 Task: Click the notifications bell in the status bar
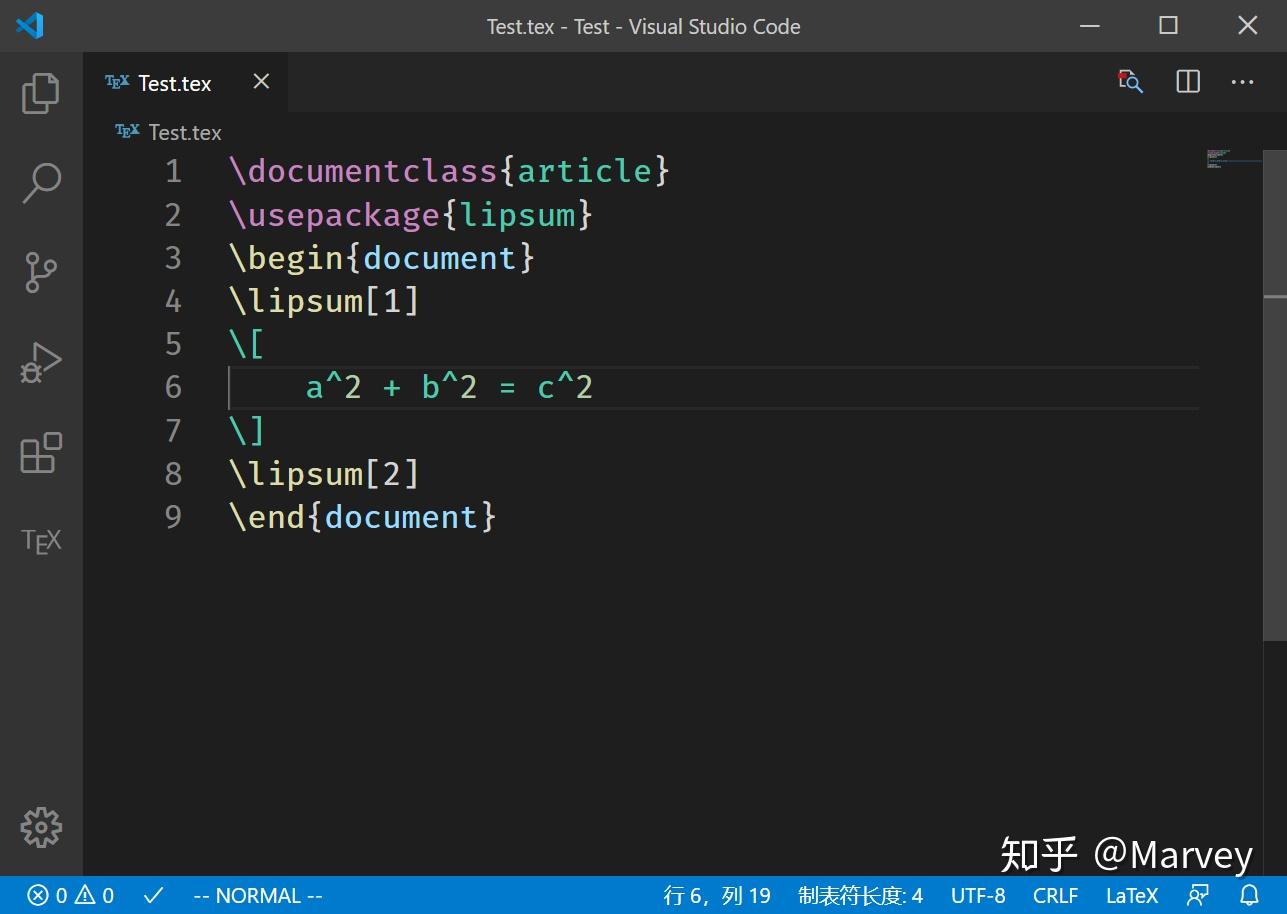pyautogui.click(x=1249, y=895)
